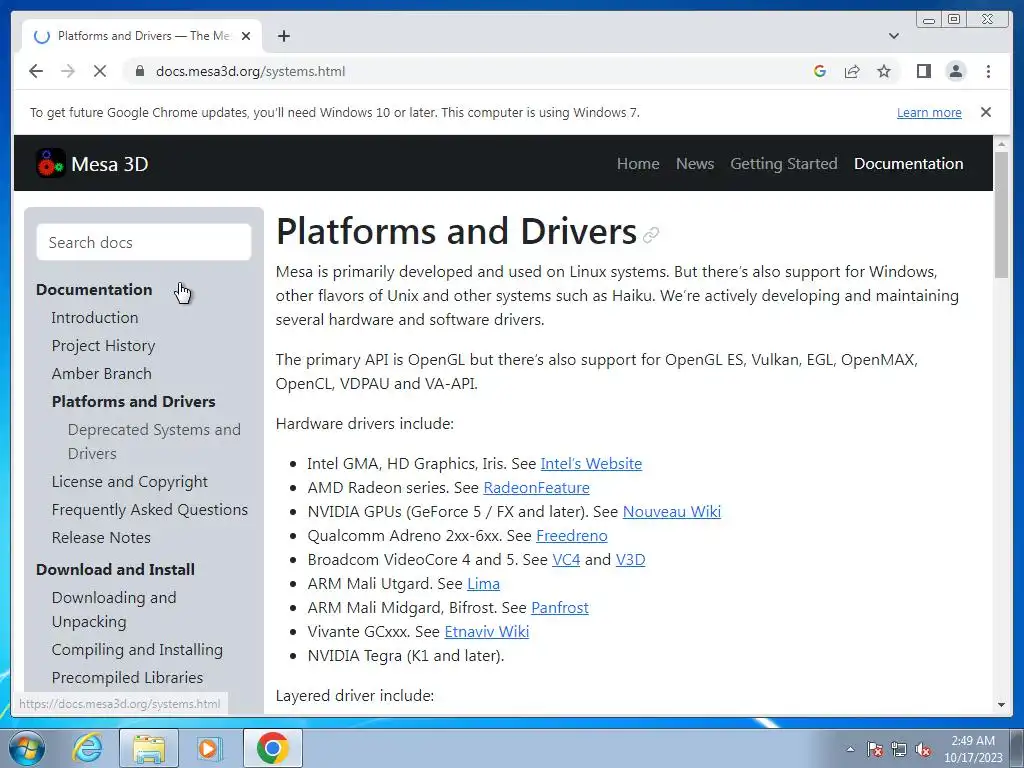Open the Freedreno link
This screenshot has width=1024, height=768.
(x=571, y=536)
